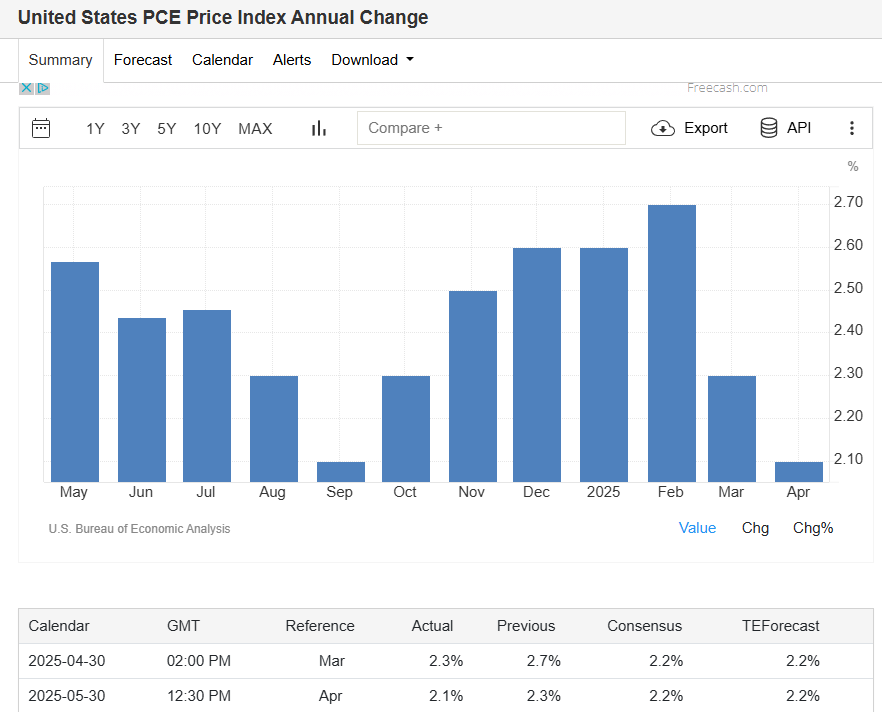Click the Reference column header
Screen dimensions: 882x712
pyautogui.click(x=320, y=626)
